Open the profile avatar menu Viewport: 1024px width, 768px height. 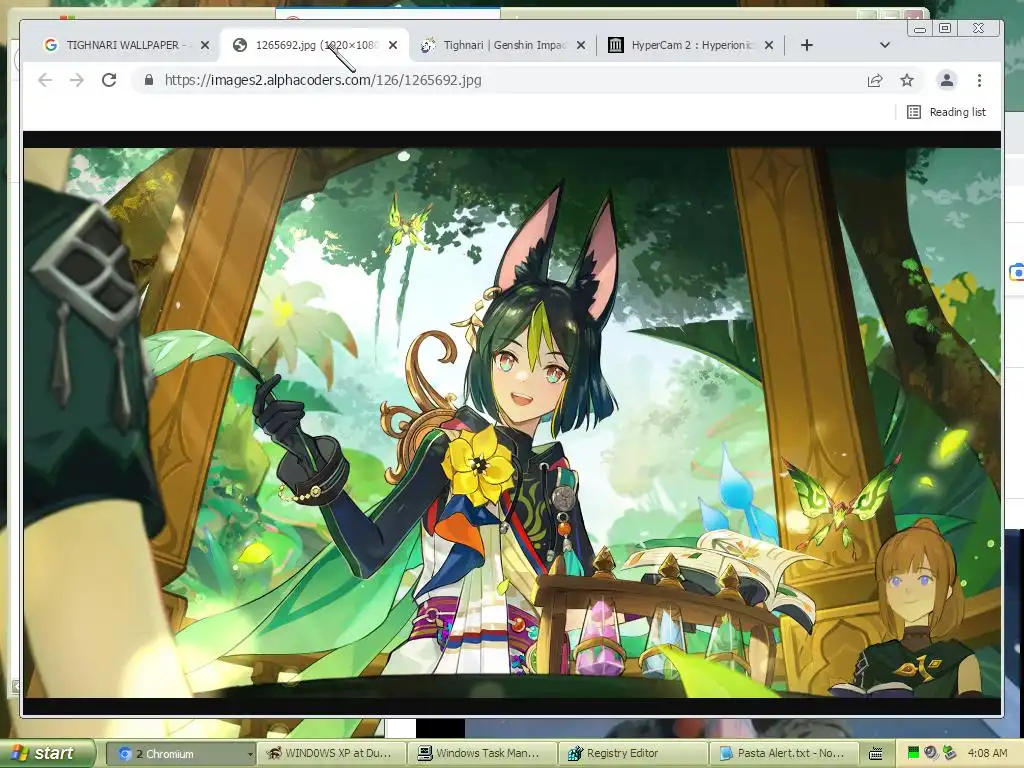(x=946, y=80)
